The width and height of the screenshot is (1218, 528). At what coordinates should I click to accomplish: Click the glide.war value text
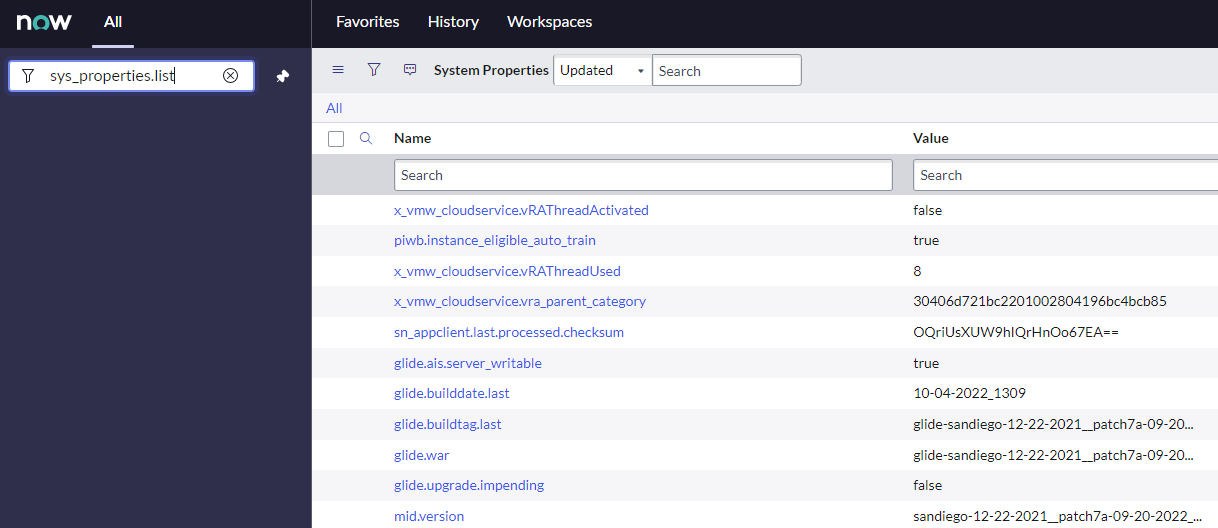point(1053,455)
